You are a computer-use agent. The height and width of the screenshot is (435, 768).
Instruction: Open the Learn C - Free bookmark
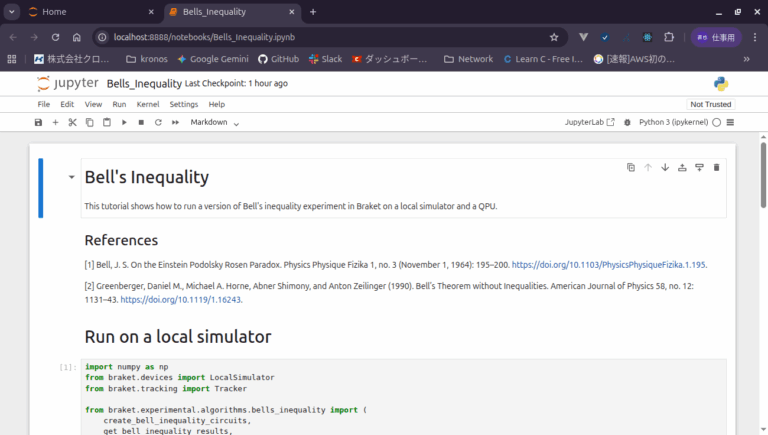543,59
